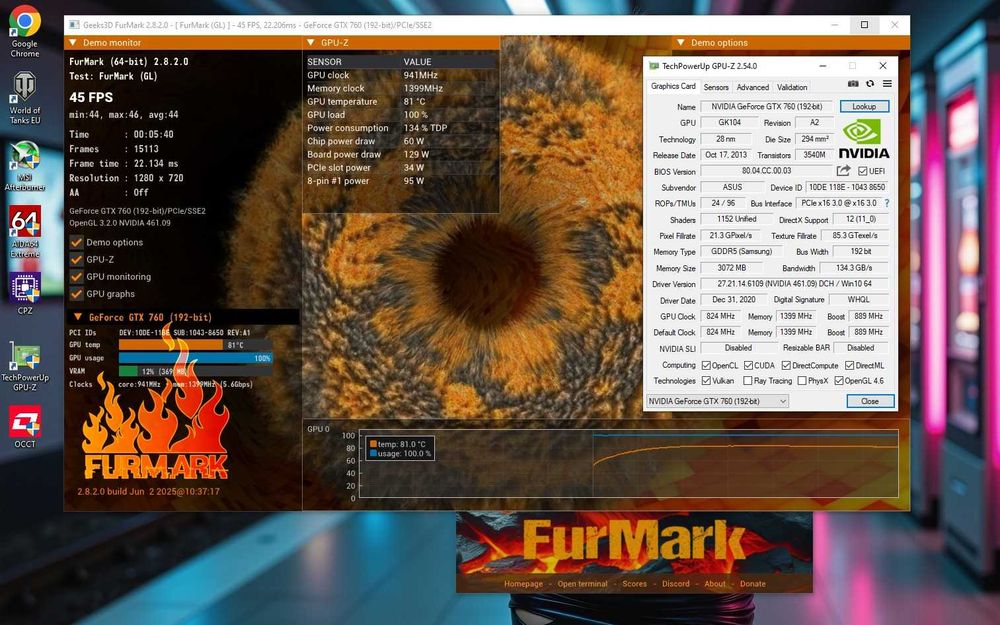
Task: Uncheck GPU graphs checkbox
Action: 77,294
